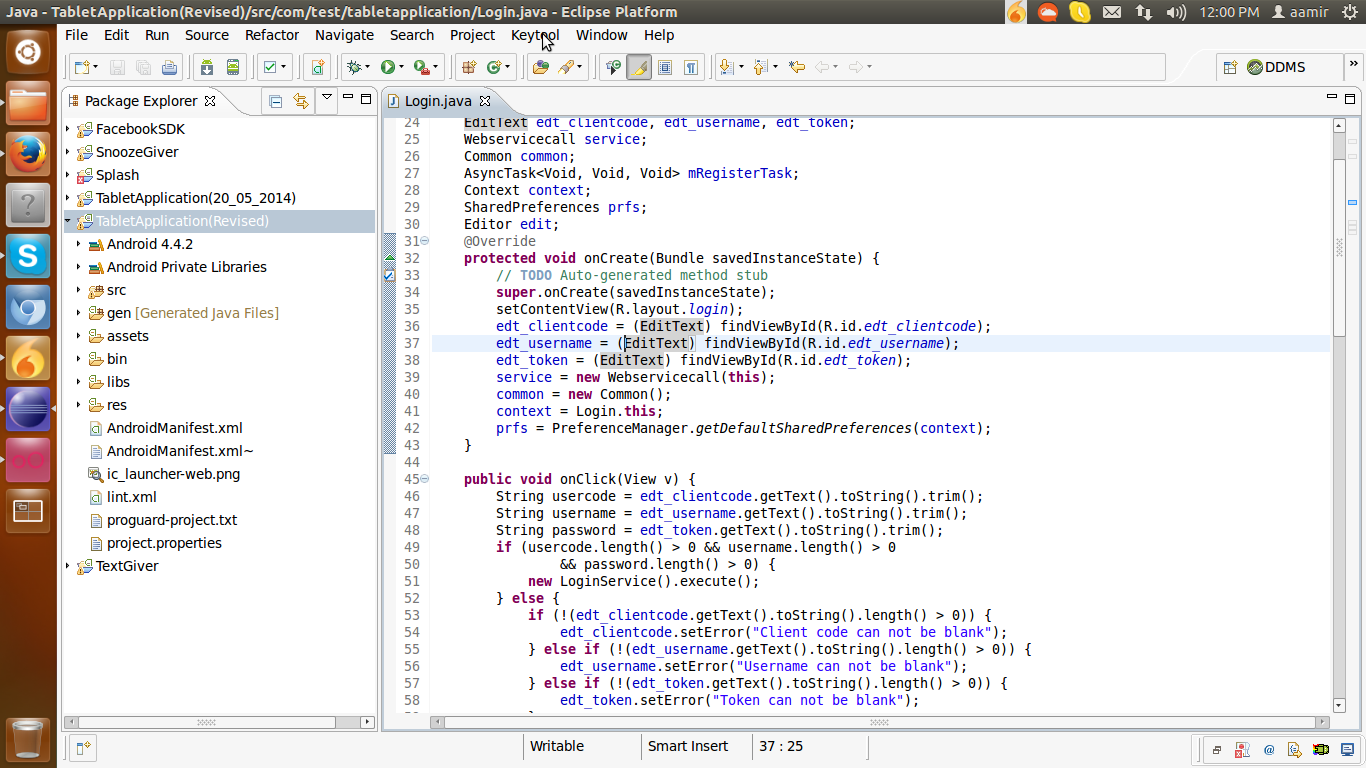Screen dimensions: 1366x768
Task: Click the mail envelope indicator
Action: tap(1111, 12)
